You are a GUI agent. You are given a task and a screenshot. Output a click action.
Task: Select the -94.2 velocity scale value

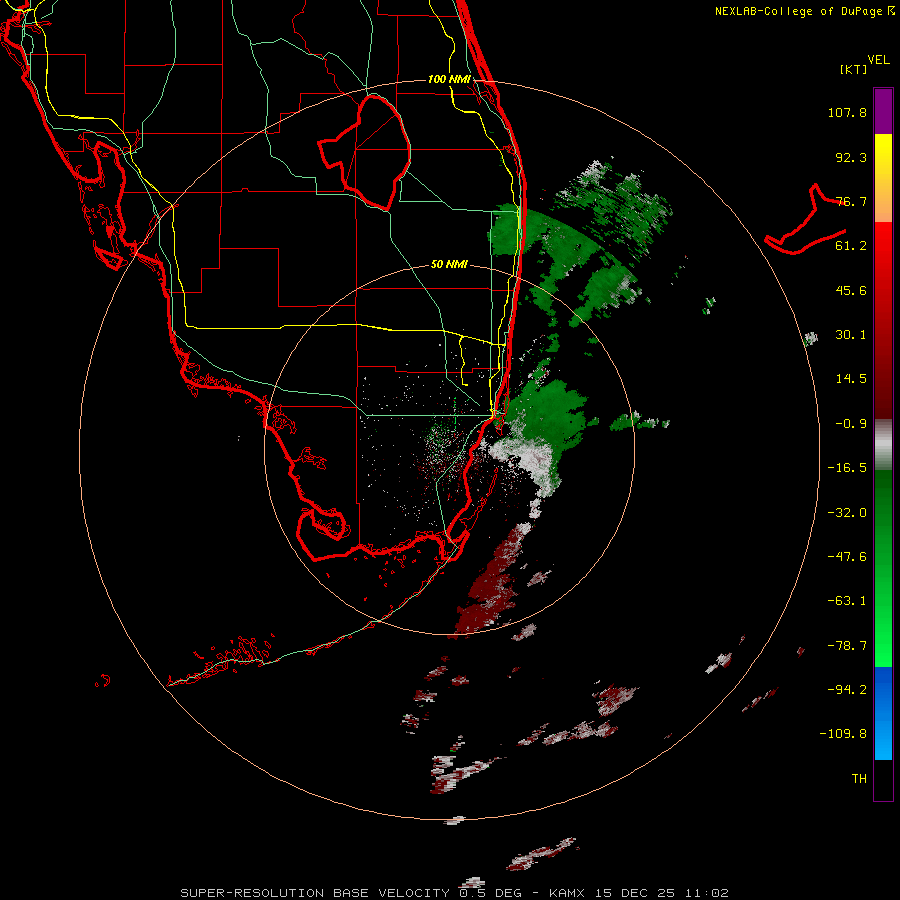coord(847,690)
